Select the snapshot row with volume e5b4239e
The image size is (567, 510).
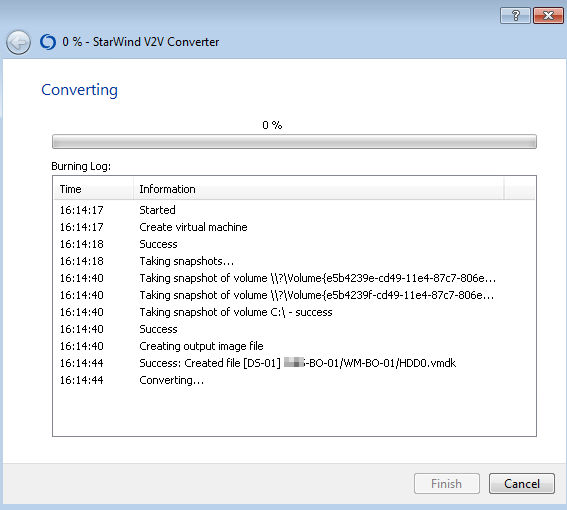point(294,278)
